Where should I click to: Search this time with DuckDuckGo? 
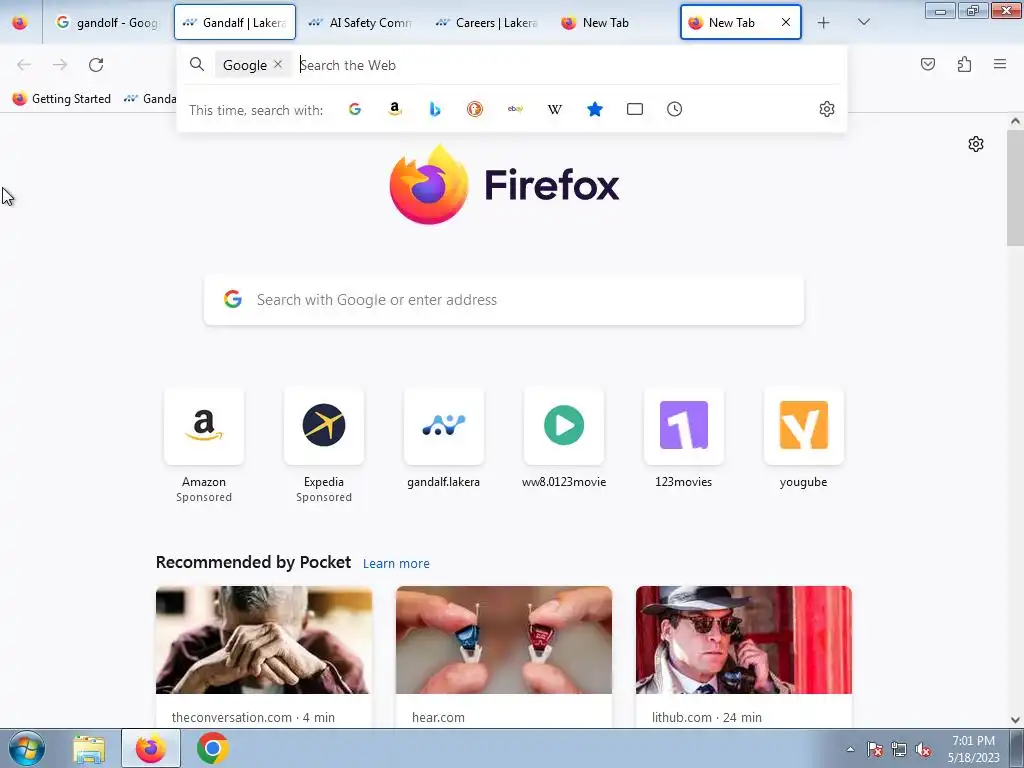click(x=475, y=109)
